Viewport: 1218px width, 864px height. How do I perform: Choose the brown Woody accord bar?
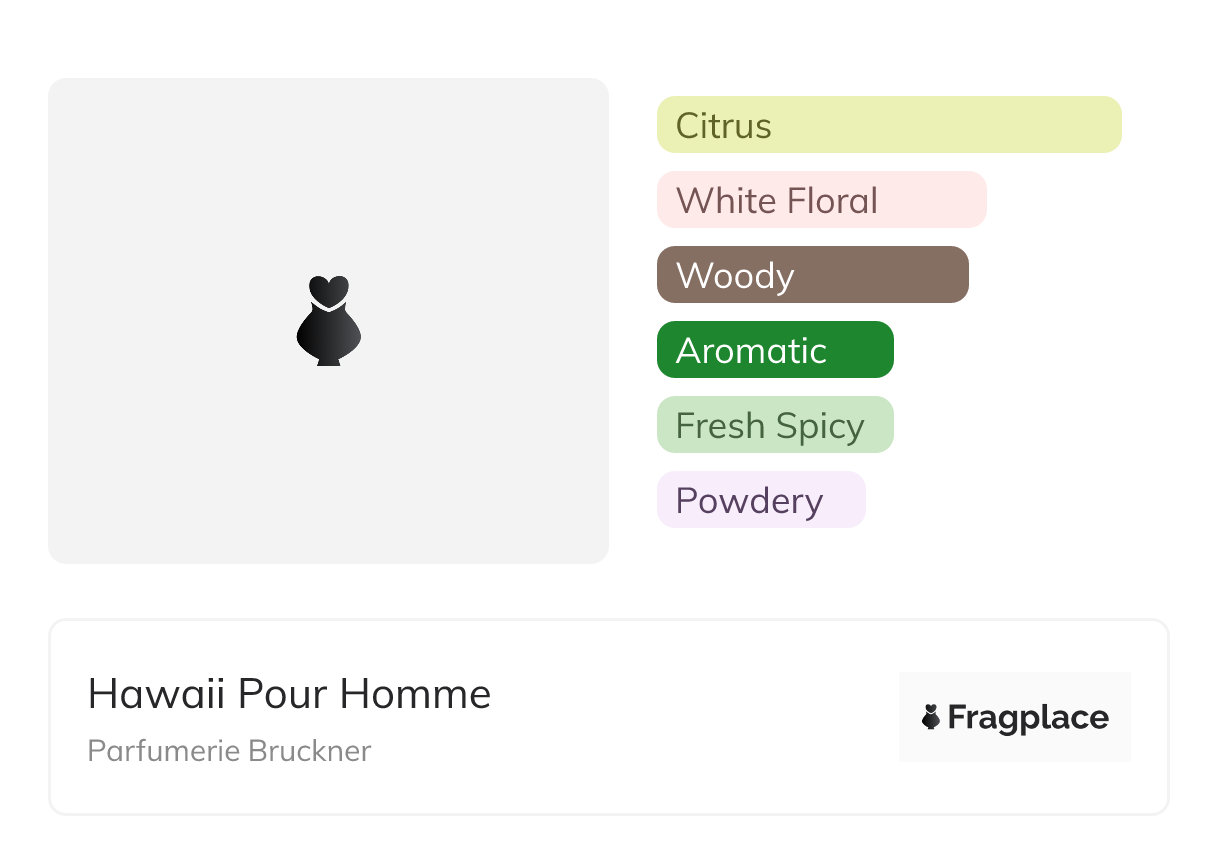coord(812,275)
